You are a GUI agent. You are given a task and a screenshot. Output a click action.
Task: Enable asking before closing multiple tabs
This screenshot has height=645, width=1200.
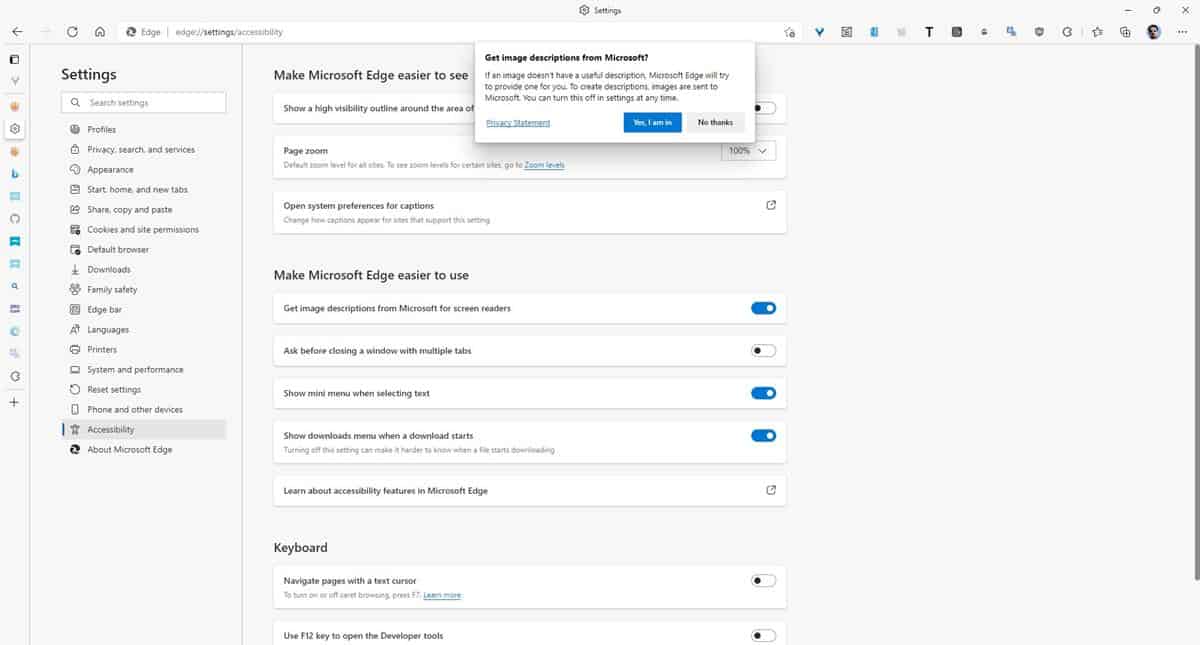tap(763, 350)
